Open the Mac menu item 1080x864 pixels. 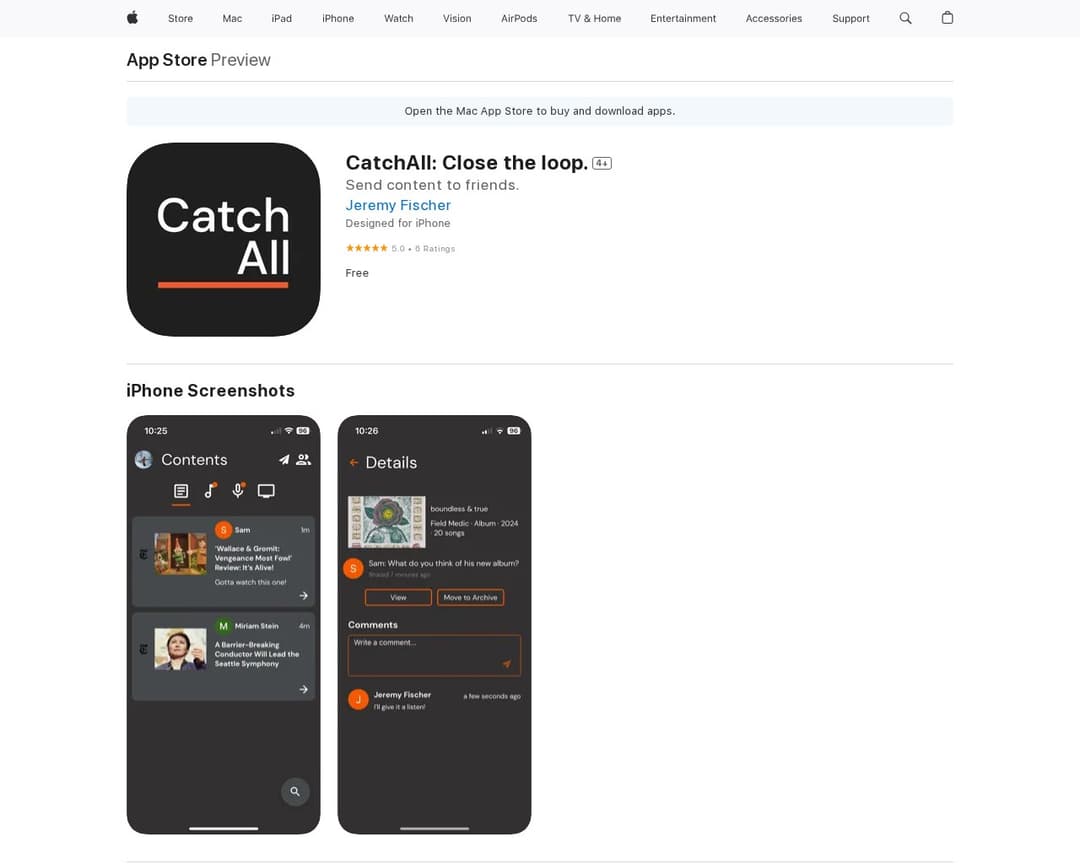[x=232, y=19]
